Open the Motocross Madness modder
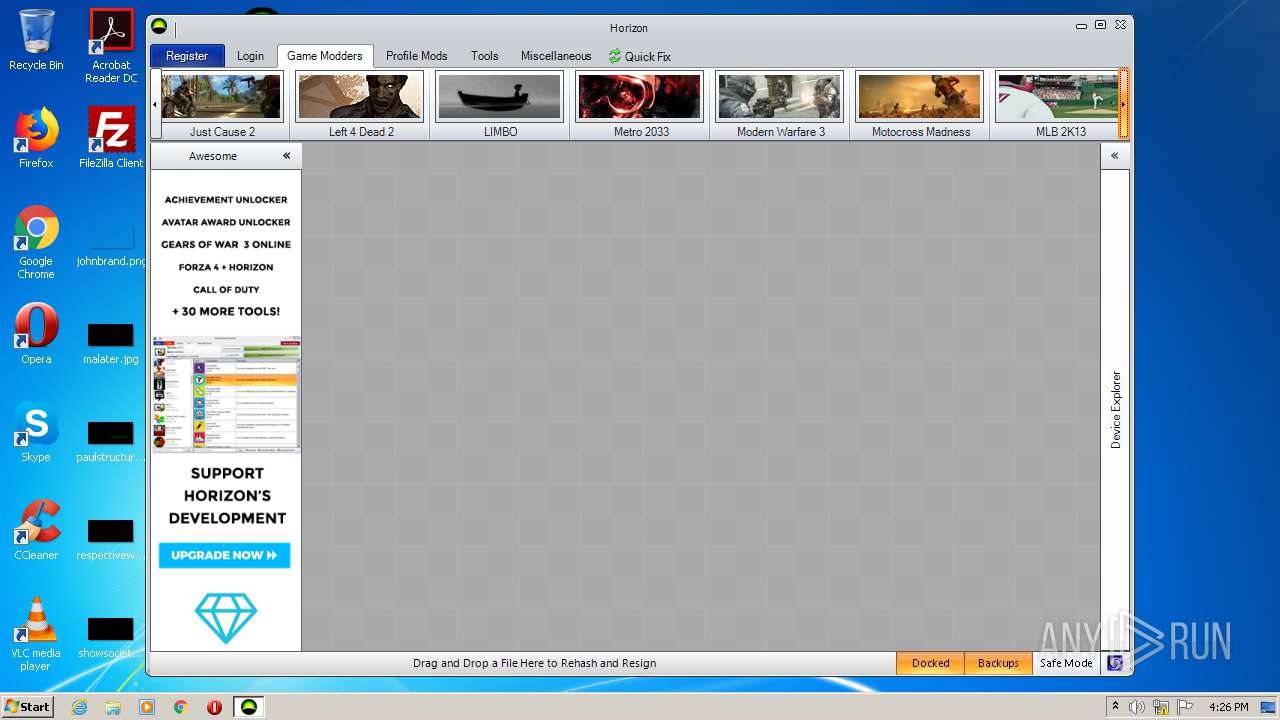 coord(920,105)
